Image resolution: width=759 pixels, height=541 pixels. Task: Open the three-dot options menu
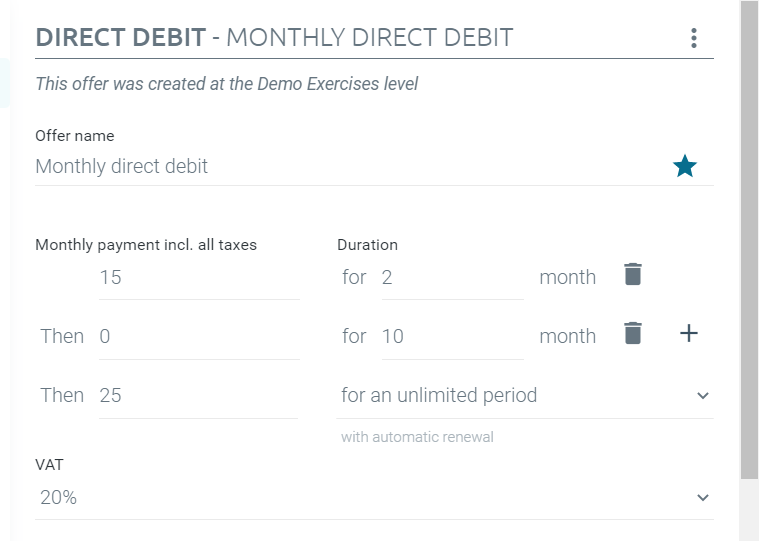point(694,38)
